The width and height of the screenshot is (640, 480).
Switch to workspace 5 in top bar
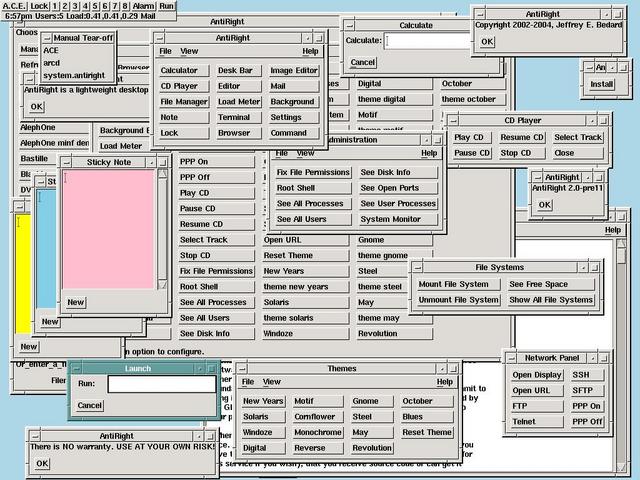pos(94,6)
